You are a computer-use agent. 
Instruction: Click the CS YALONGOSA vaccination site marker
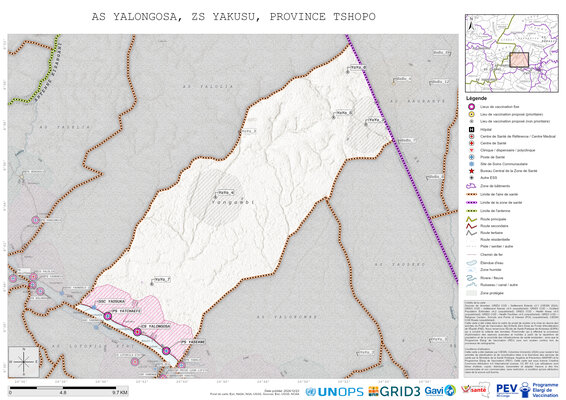(137, 332)
